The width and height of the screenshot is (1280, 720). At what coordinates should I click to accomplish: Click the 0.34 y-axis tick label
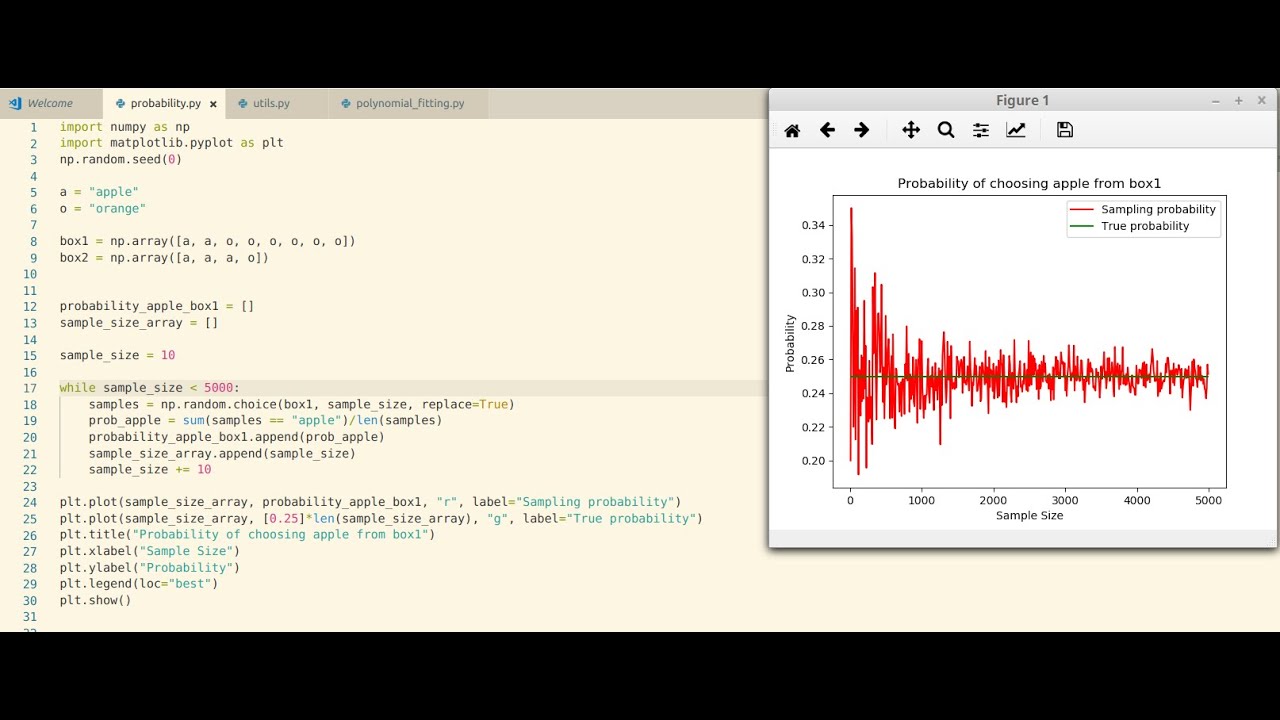coord(814,225)
